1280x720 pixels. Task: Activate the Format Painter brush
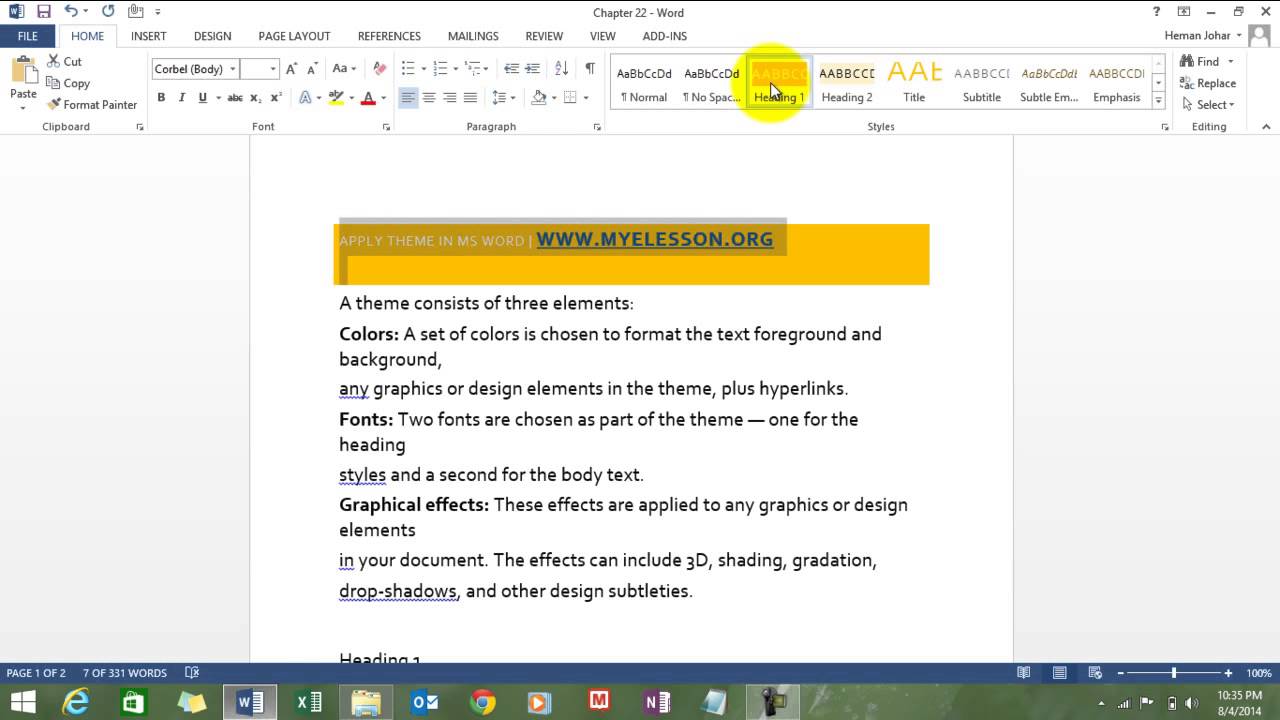(x=92, y=104)
